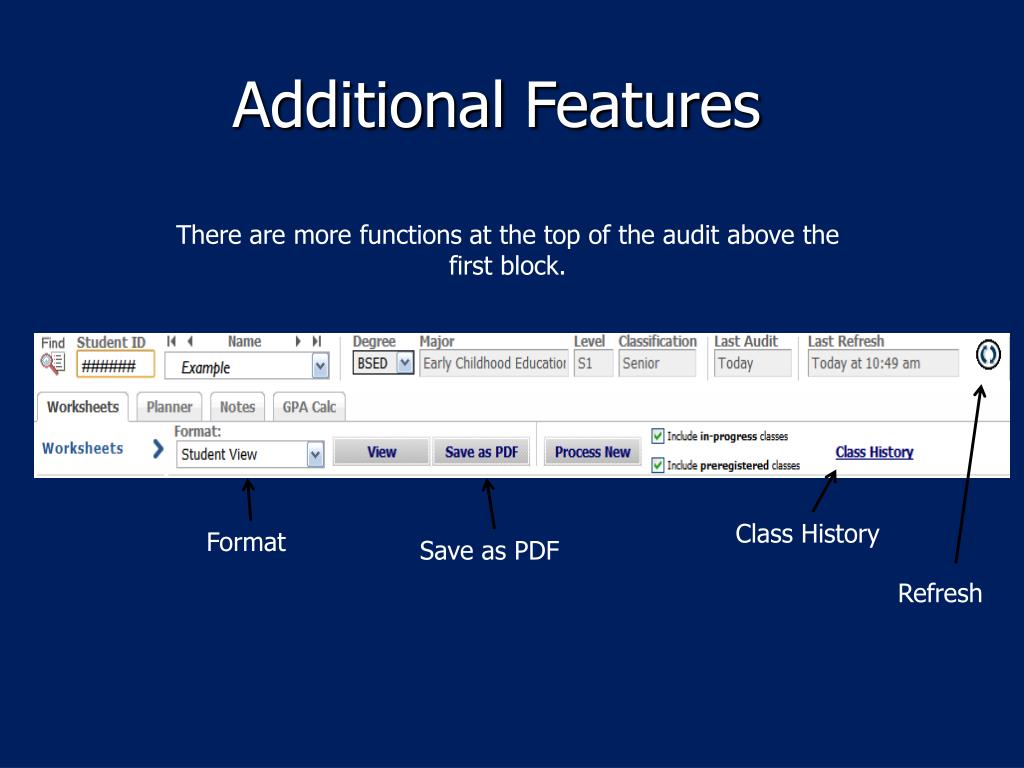The image size is (1024, 768).
Task: Click the Refresh circular arrows icon
Action: 988,355
